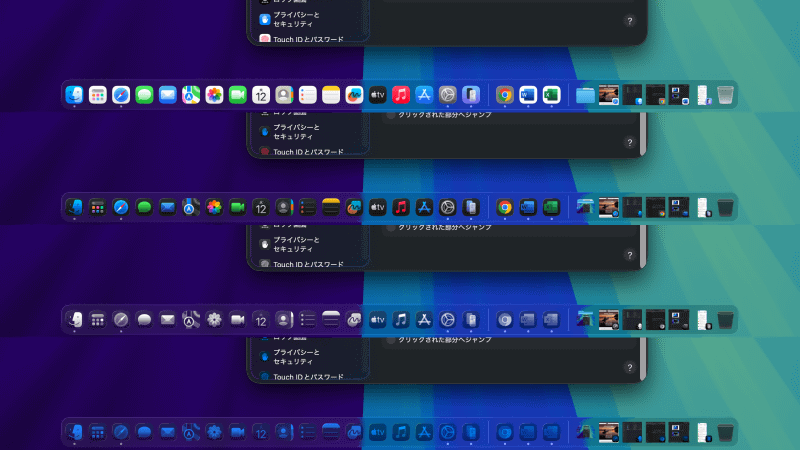Screen dimensions: 800x450
Task: Open Photos in the dark-style icon dock
Action: (214, 207)
